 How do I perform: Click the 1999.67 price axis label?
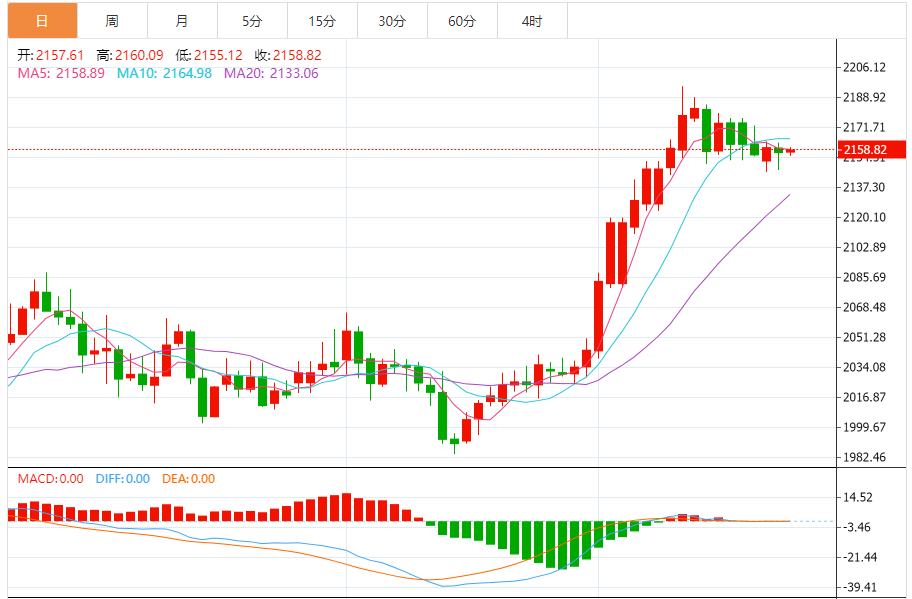864,427
